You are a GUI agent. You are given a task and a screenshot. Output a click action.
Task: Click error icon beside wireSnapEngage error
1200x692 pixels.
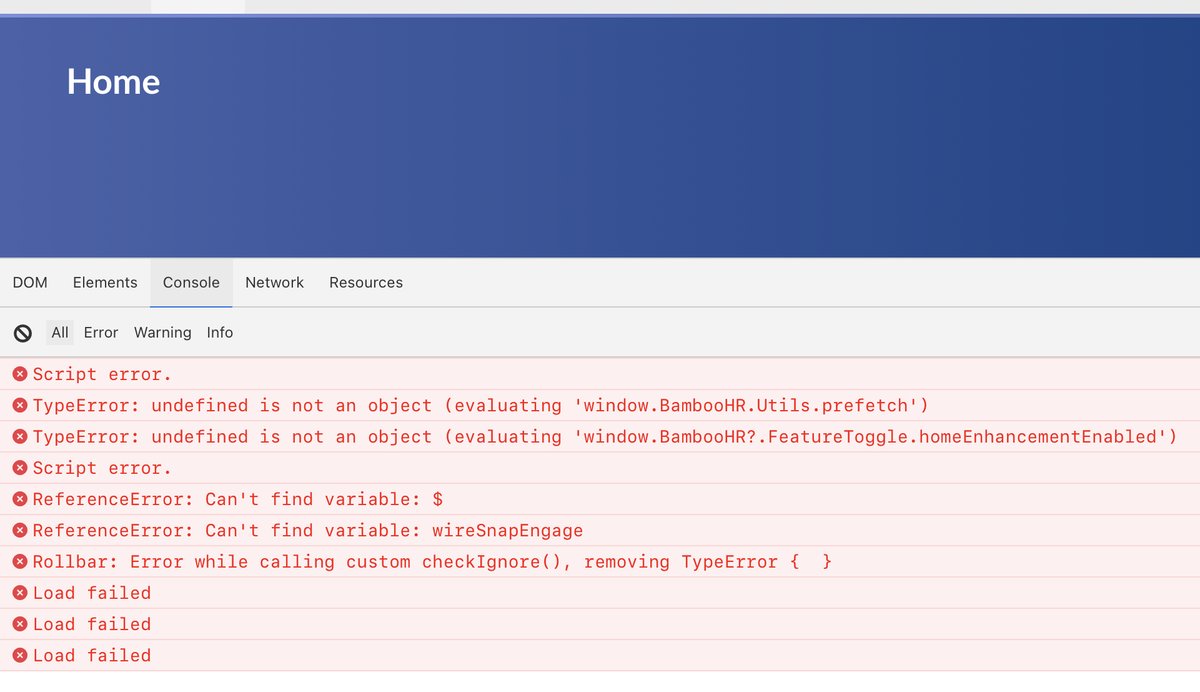coord(20,530)
